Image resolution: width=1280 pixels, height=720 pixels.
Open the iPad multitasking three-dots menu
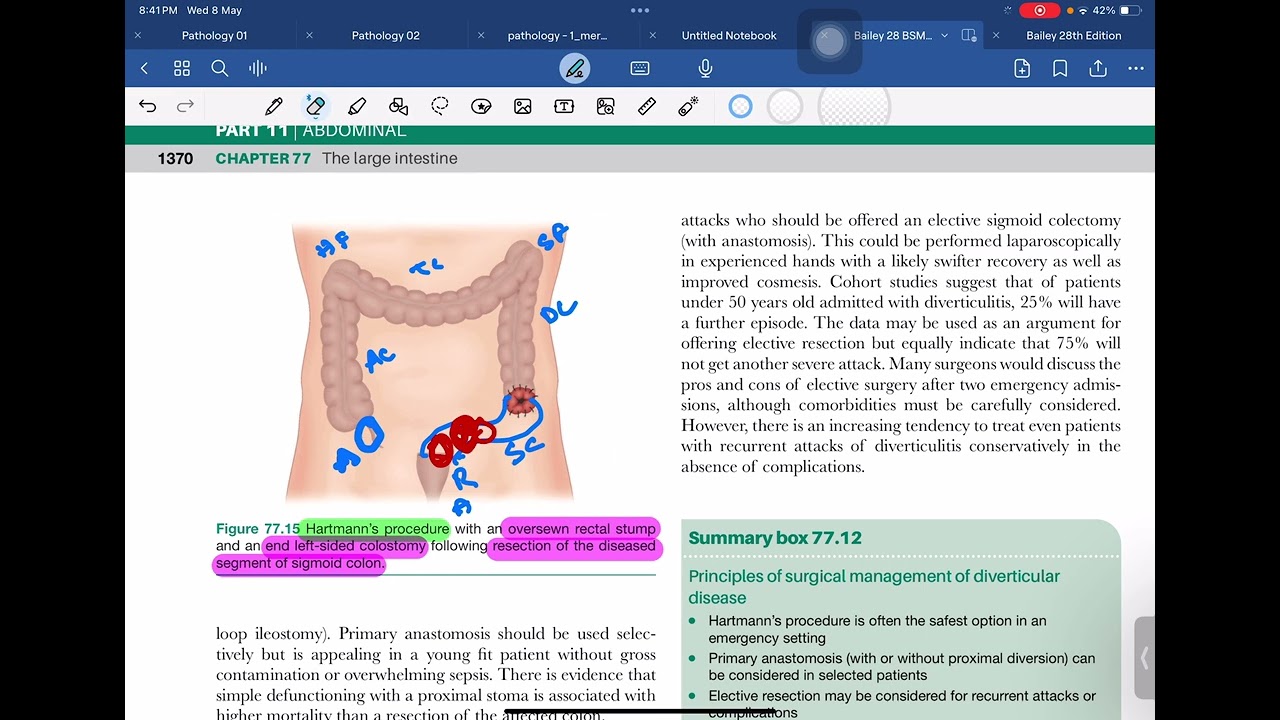point(640,10)
